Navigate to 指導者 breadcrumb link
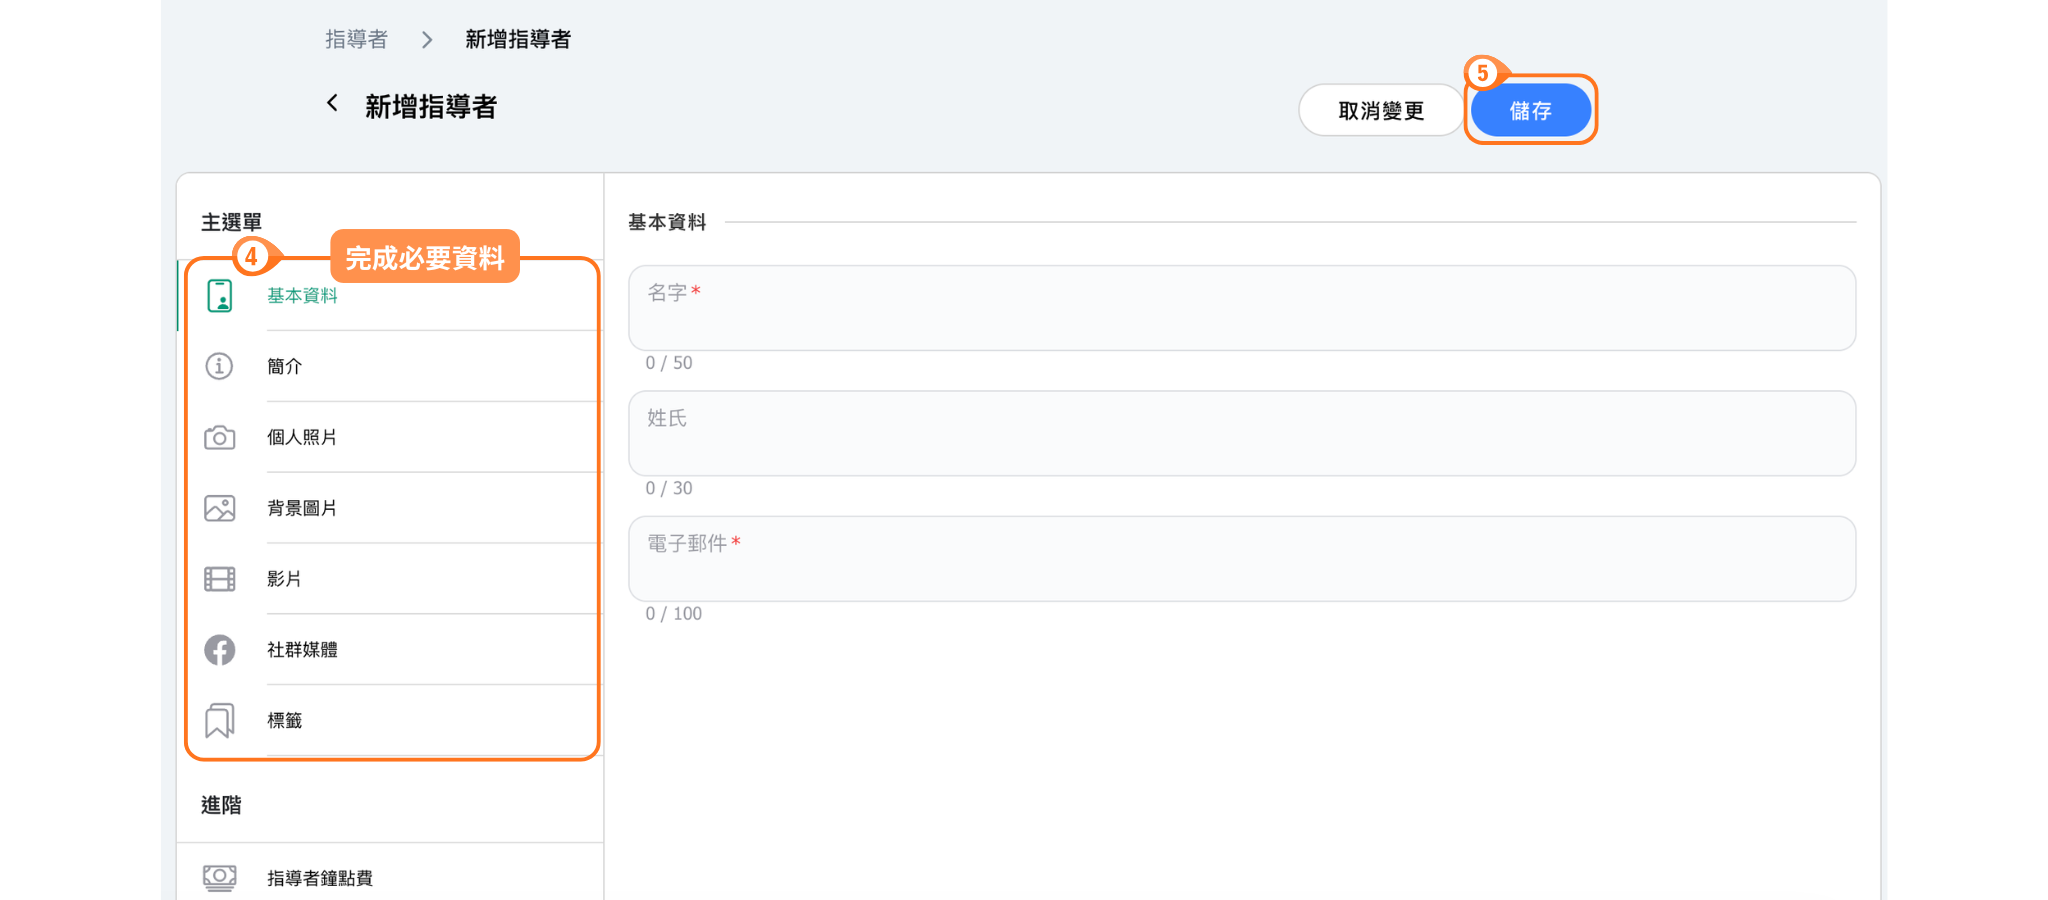 pos(356,40)
